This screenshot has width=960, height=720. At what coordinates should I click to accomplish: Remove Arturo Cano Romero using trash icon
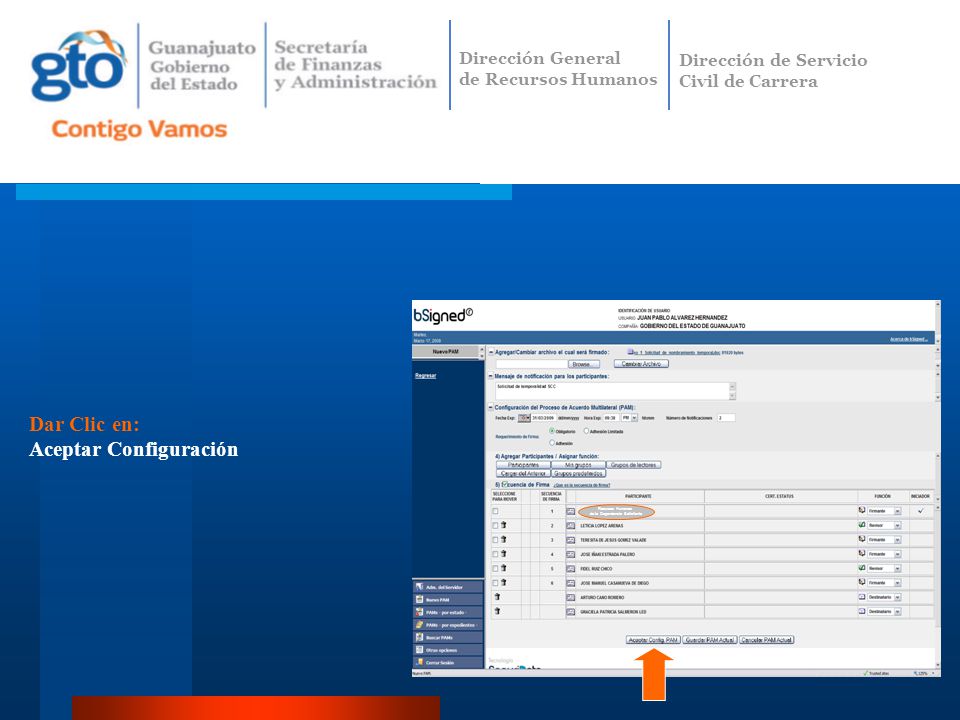[497, 596]
